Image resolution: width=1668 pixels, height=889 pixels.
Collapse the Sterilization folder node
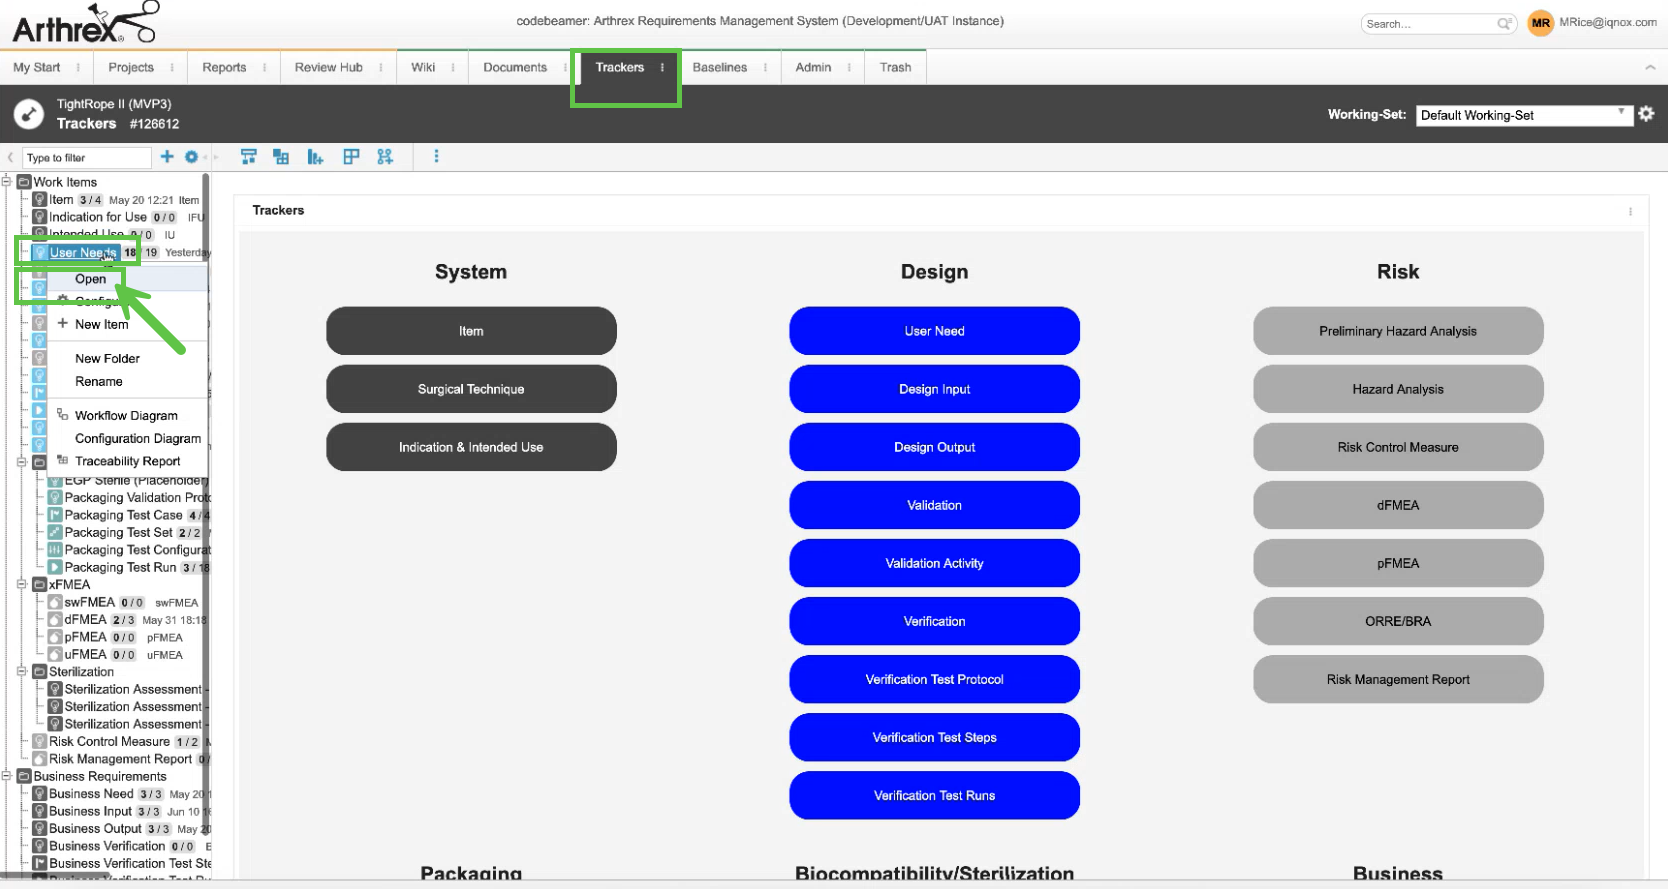click(22, 671)
